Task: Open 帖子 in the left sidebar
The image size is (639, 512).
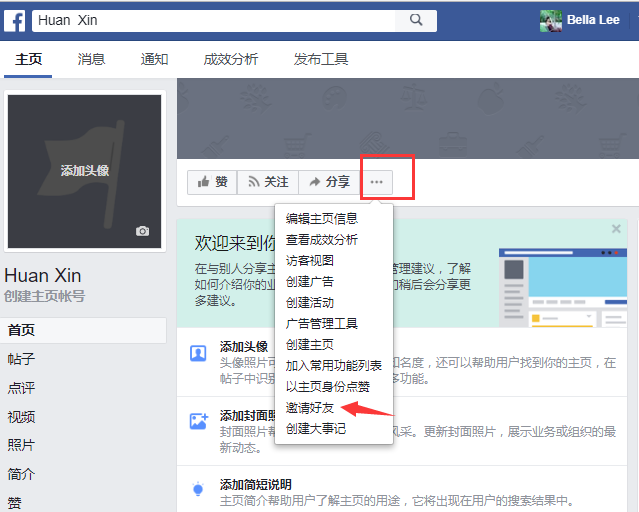Action: tap(21, 359)
